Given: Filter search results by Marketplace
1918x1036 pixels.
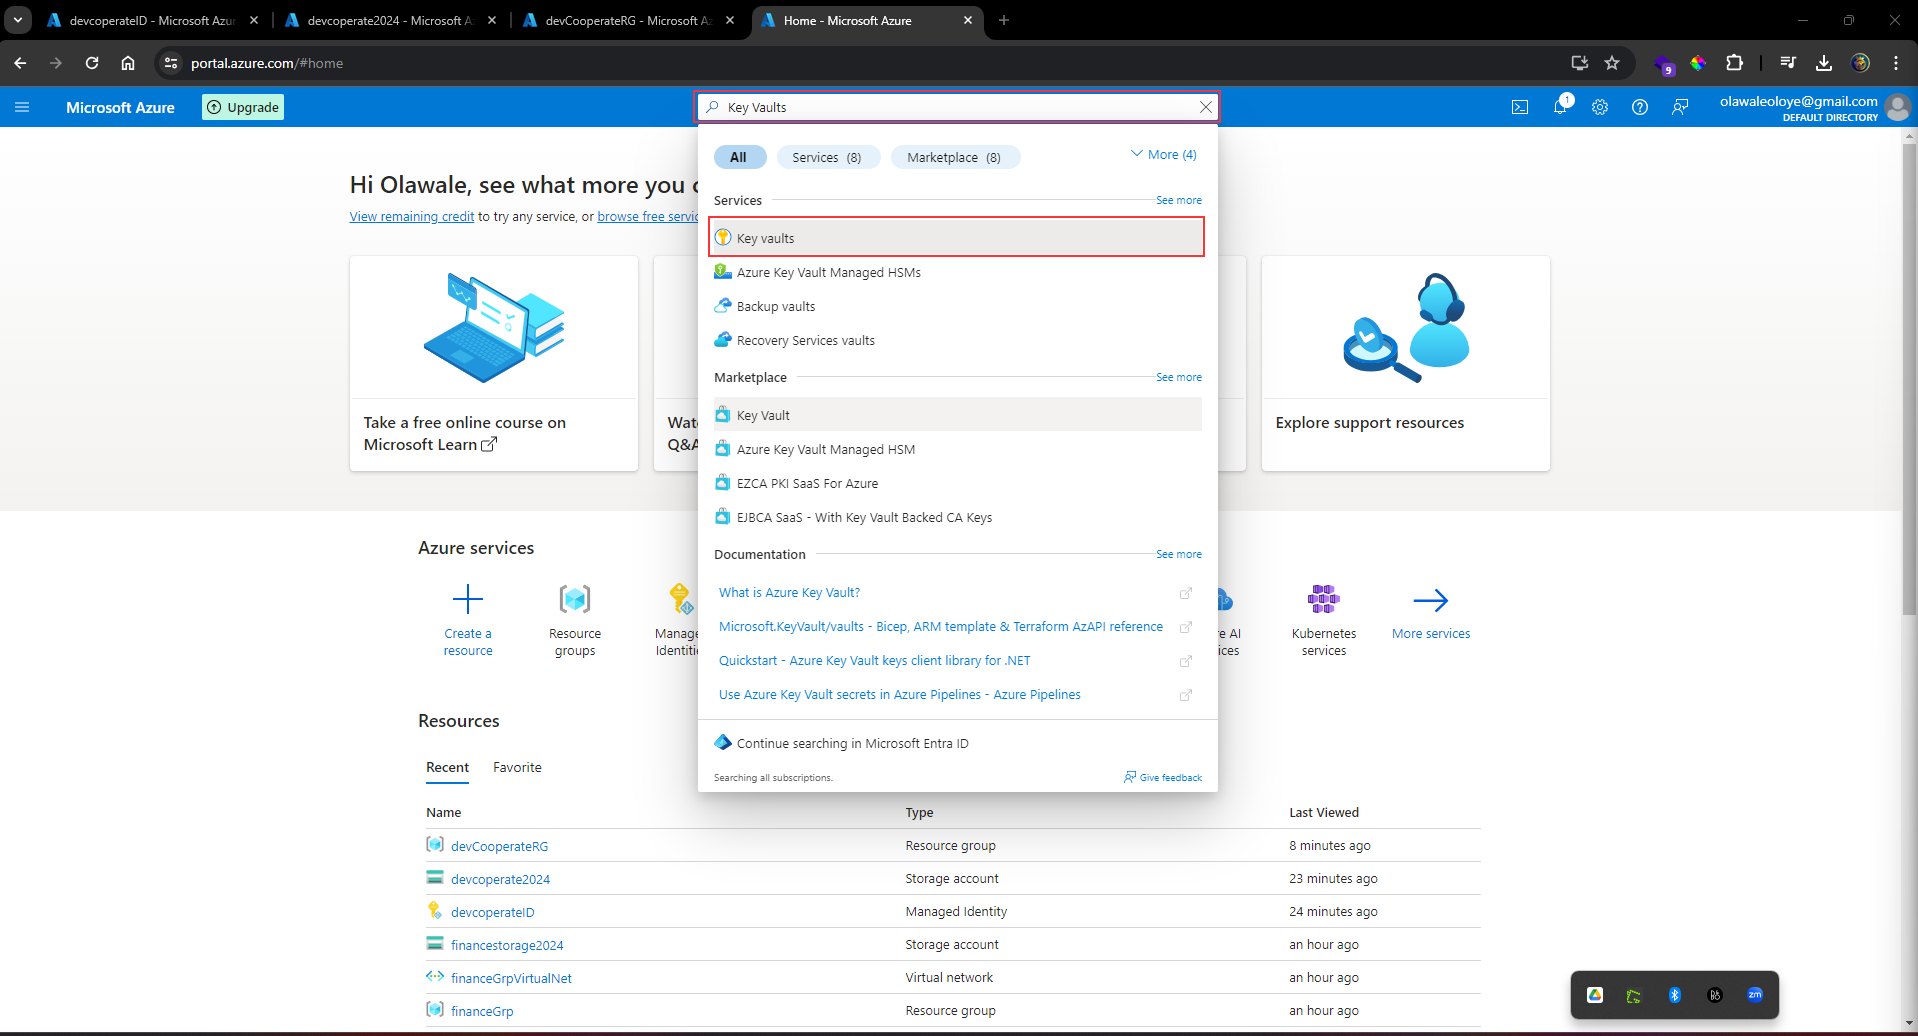Looking at the screenshot, I should (954, 157).
